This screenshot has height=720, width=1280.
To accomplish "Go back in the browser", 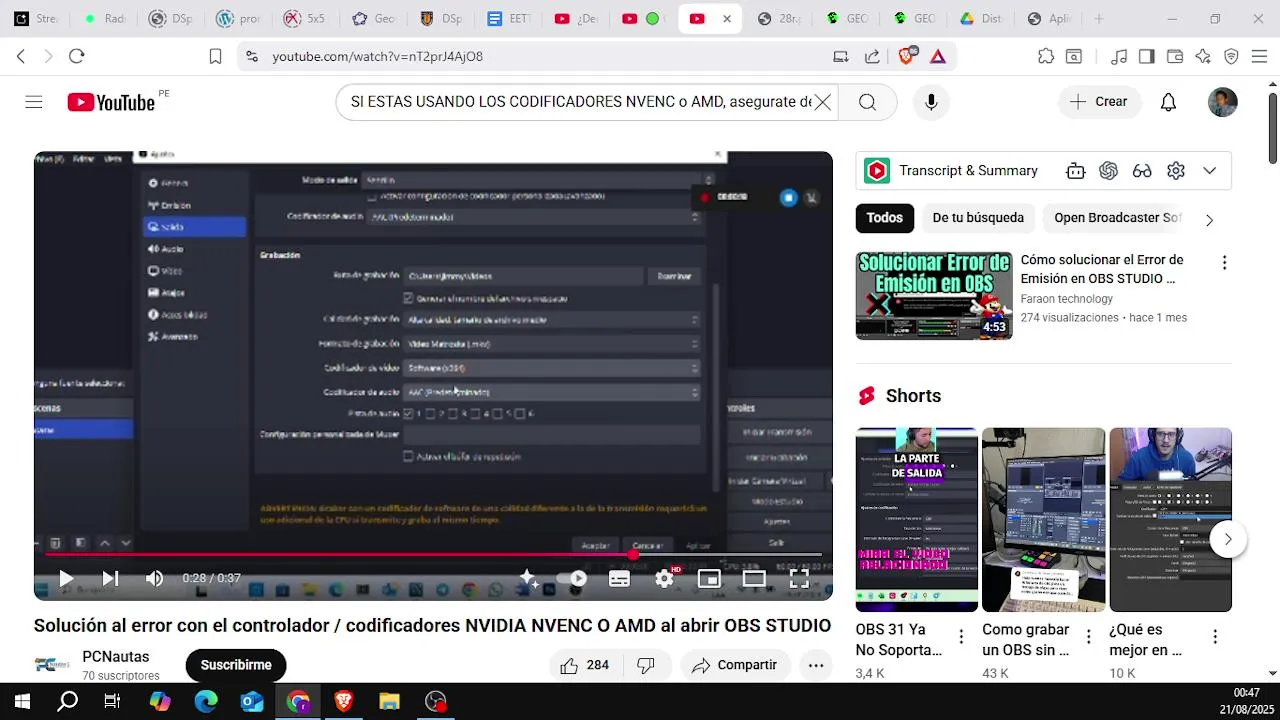I will pyautogui.click(x=21, y=57).
